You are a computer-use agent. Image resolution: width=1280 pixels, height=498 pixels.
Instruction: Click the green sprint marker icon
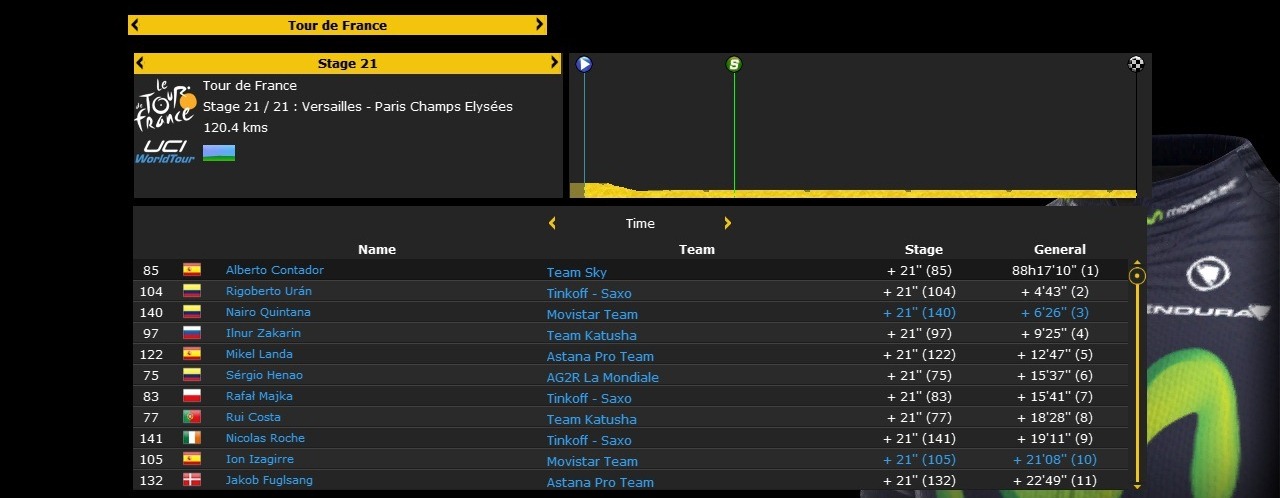[734, 64]
